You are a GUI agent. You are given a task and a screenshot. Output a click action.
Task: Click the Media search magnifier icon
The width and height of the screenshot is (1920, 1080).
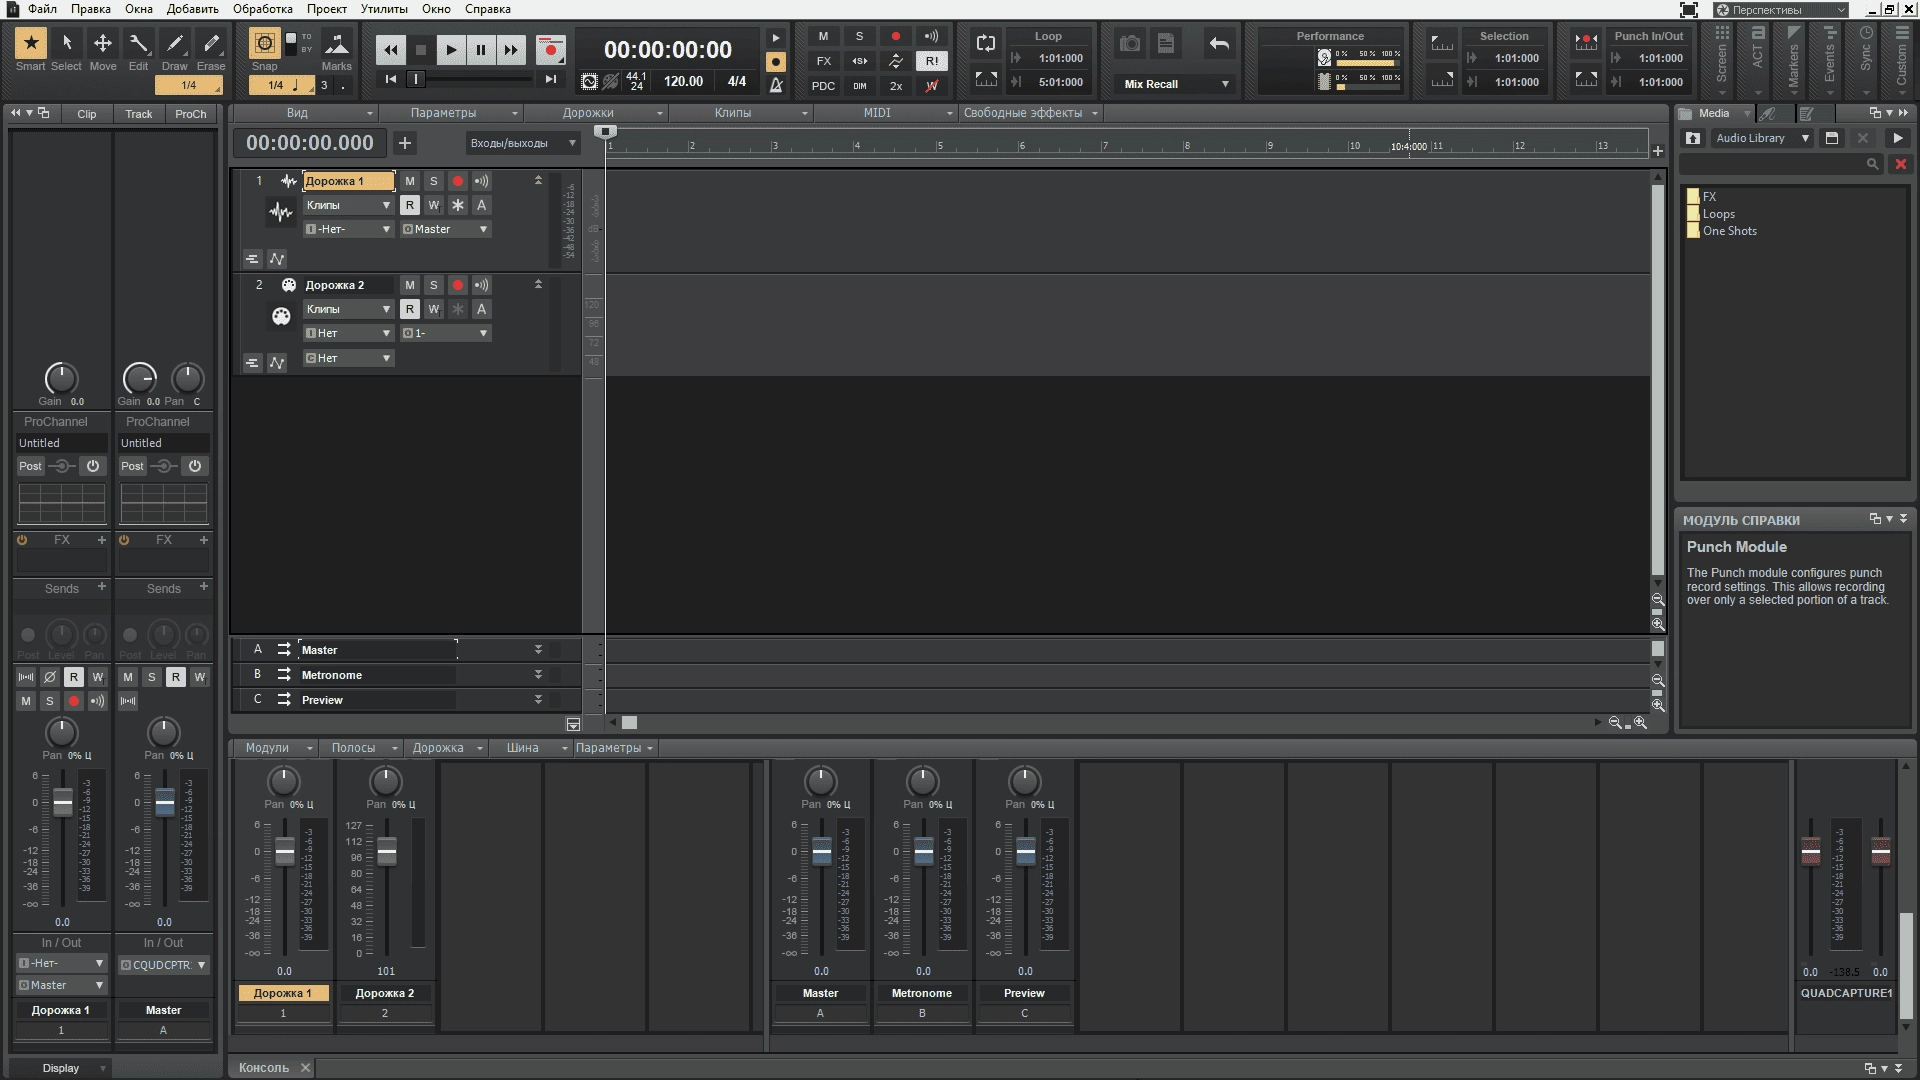pos(1872,164)
